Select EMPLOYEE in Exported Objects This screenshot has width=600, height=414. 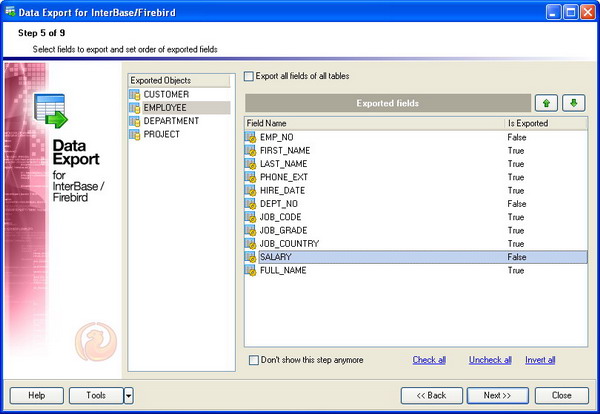tap(165, 108)
